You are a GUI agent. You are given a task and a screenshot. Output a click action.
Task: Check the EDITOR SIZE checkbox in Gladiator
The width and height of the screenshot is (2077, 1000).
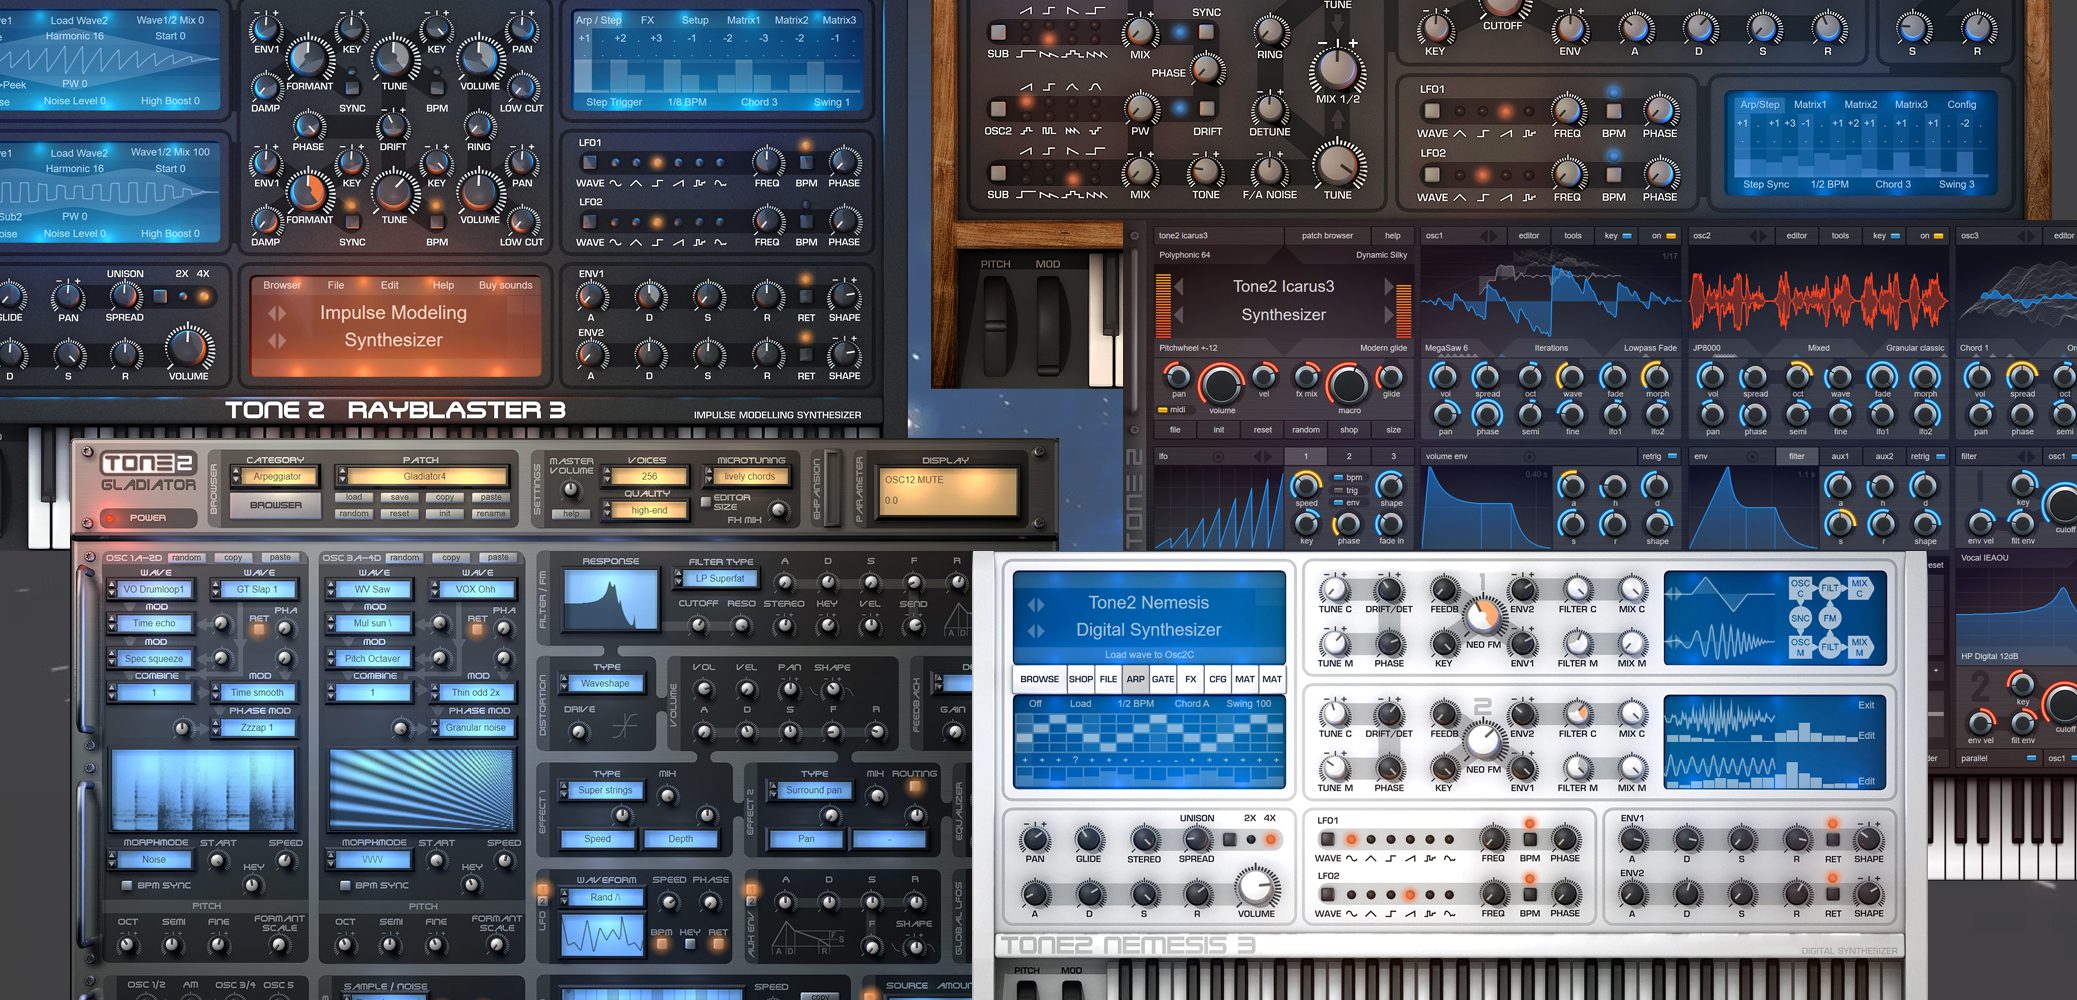coord(705,502)
